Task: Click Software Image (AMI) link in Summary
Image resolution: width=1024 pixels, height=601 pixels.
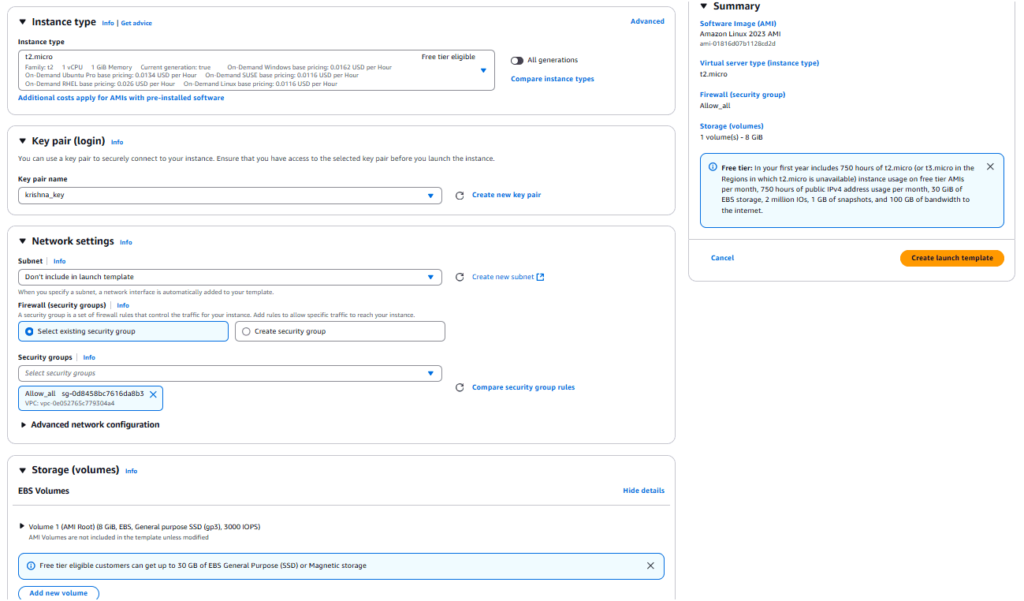Action: pyautogui.click(x=738, y=24)
